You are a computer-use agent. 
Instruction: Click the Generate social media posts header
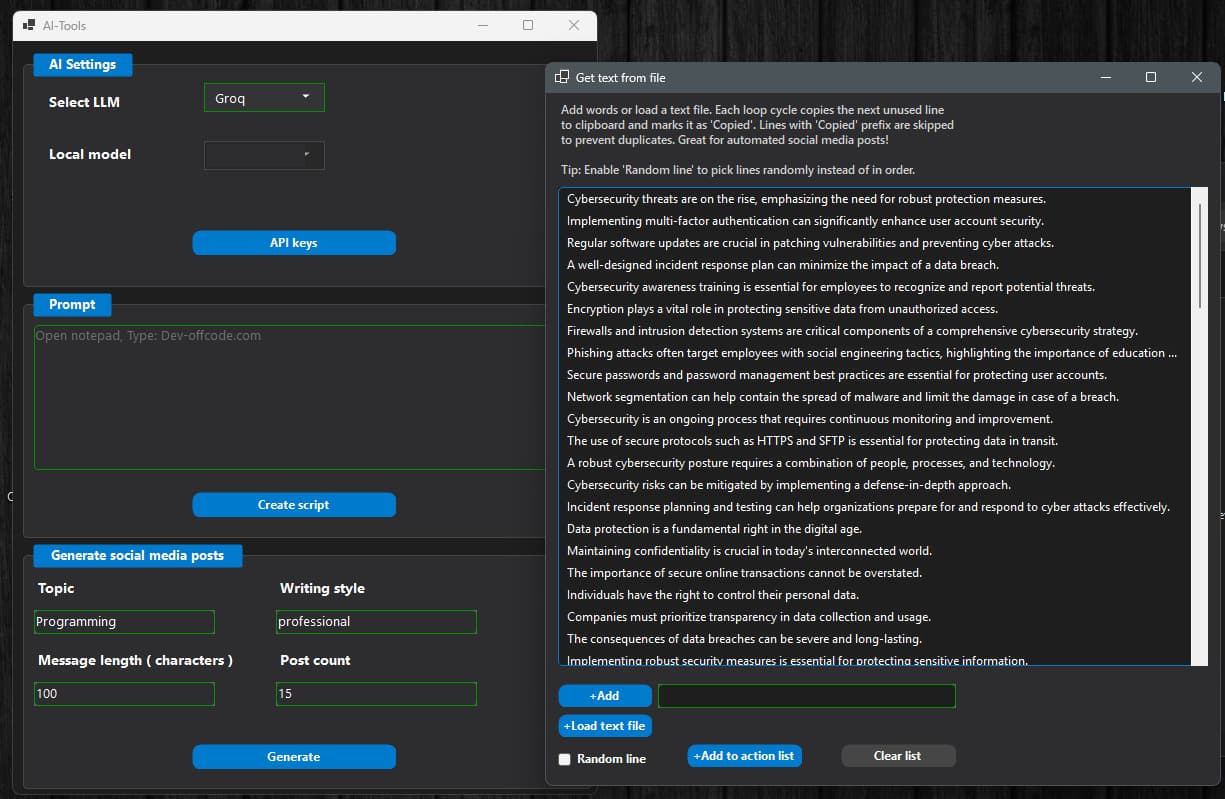click(x=137, y=555)
